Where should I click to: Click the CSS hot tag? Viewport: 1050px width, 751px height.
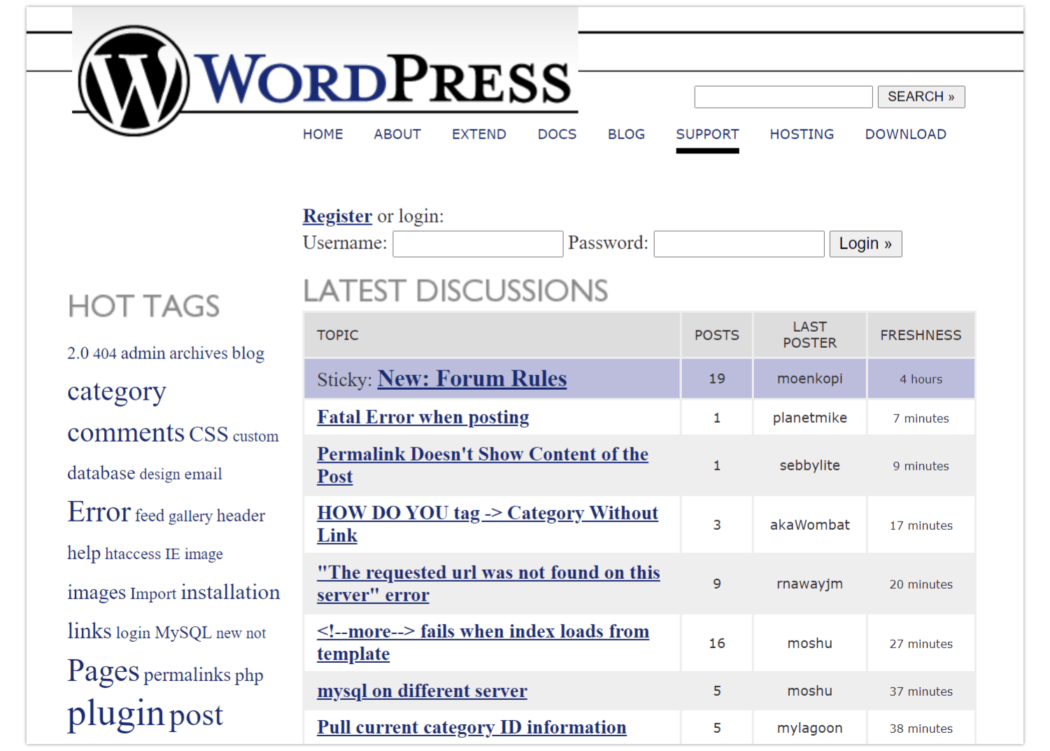(208, 435)
